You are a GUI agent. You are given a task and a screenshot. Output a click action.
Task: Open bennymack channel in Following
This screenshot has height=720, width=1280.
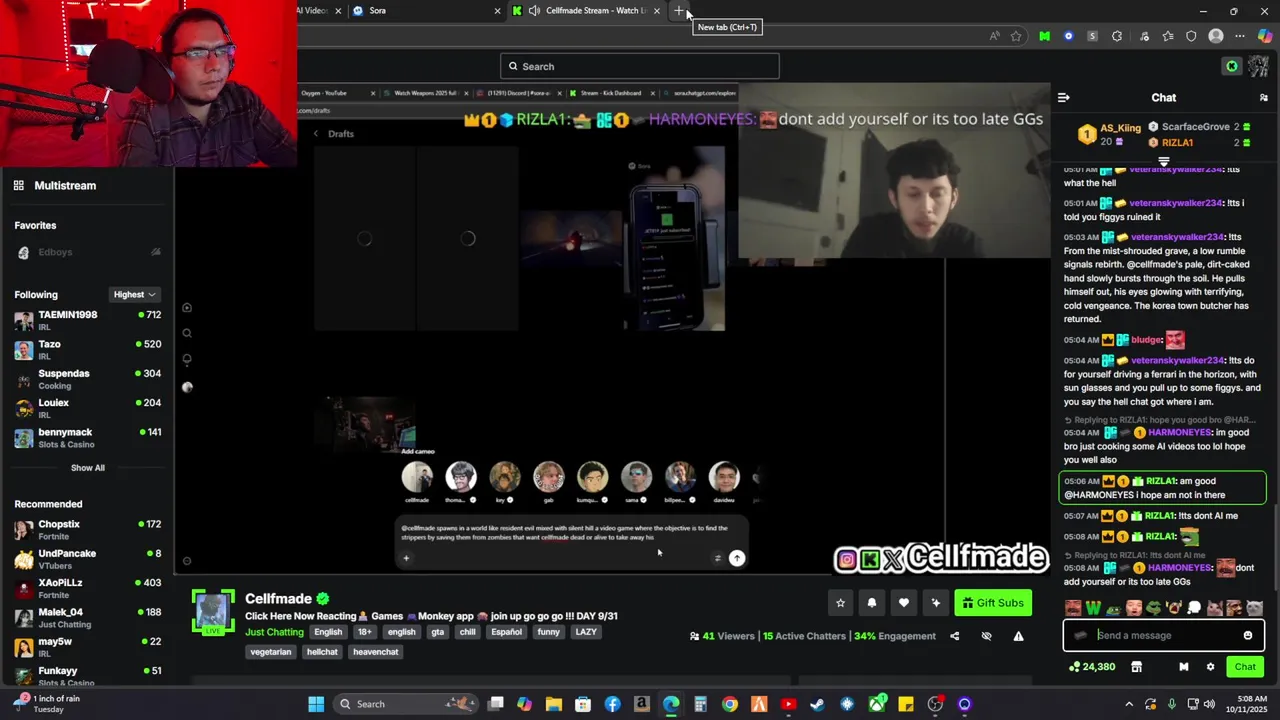(88, 438)
